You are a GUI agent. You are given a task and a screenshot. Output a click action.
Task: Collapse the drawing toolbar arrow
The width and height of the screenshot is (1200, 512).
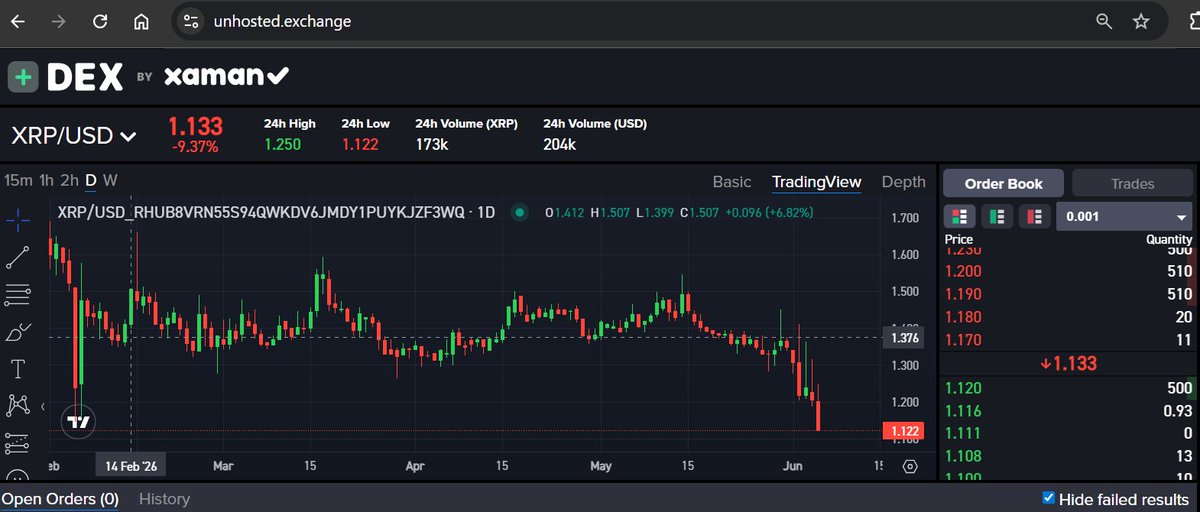click(42, 406)
